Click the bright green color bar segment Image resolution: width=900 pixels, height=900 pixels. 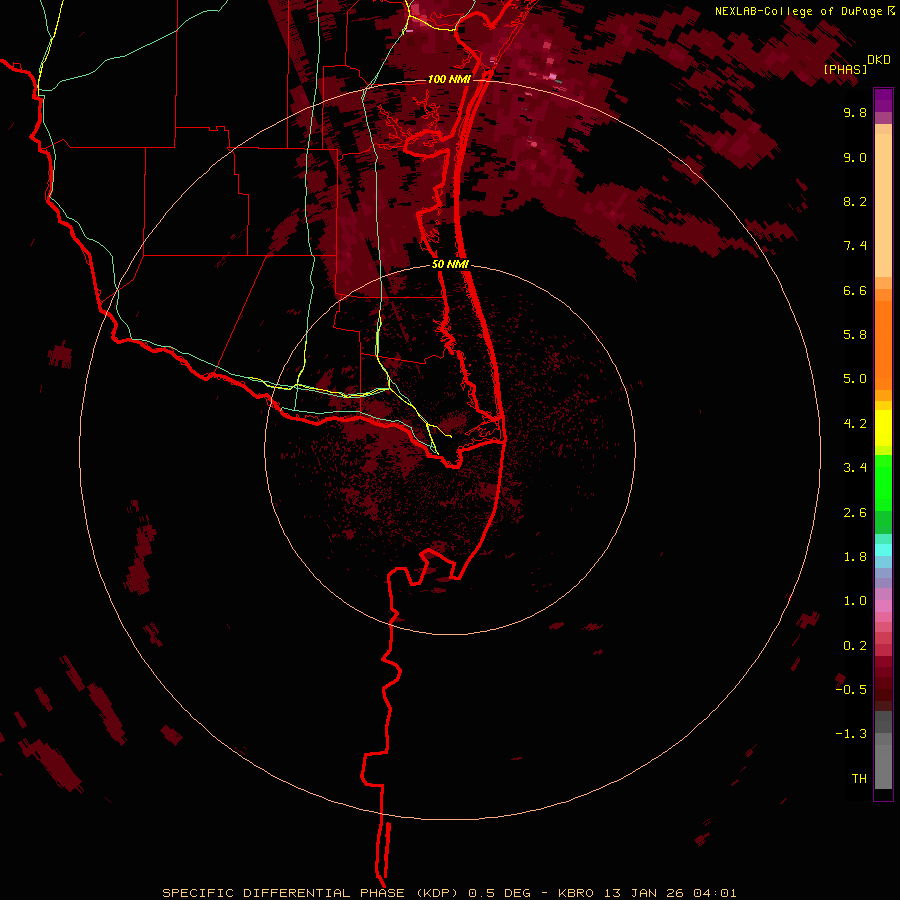[x=883, y=483]
